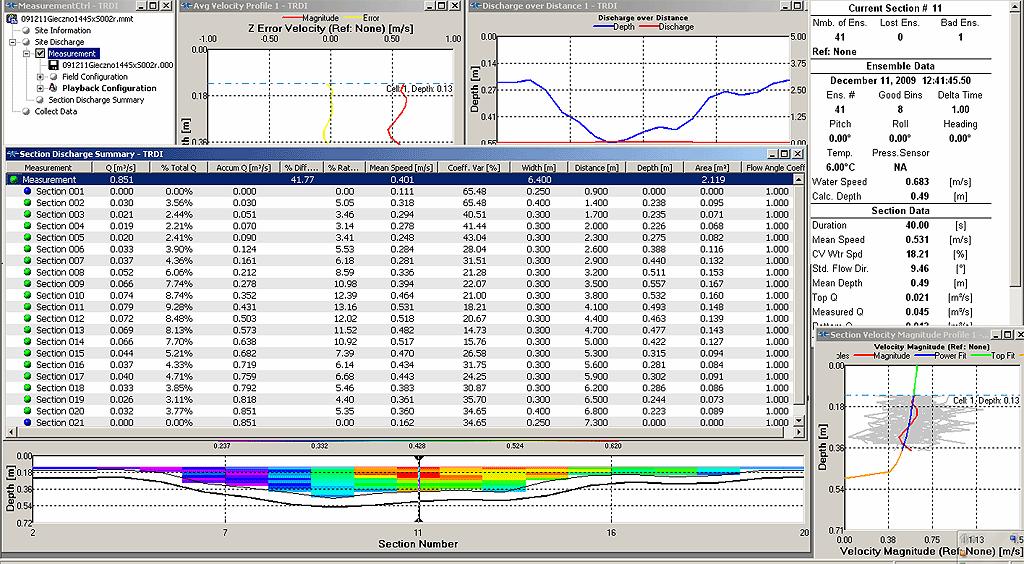Click the Section Velocity Magnitude Profile title icon
The width and height of the screenshot is (1024, 564).
[824, 335]
